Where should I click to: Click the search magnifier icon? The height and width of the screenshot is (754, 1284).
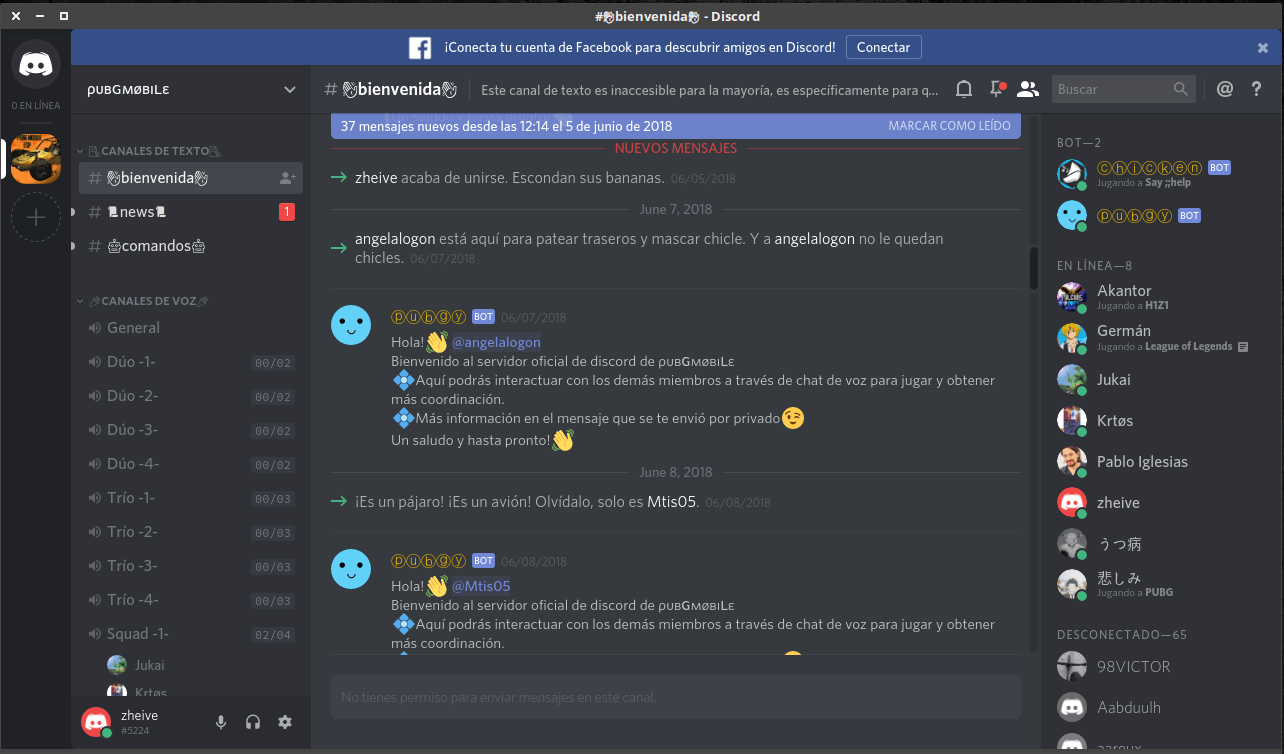click(1181, 89)
